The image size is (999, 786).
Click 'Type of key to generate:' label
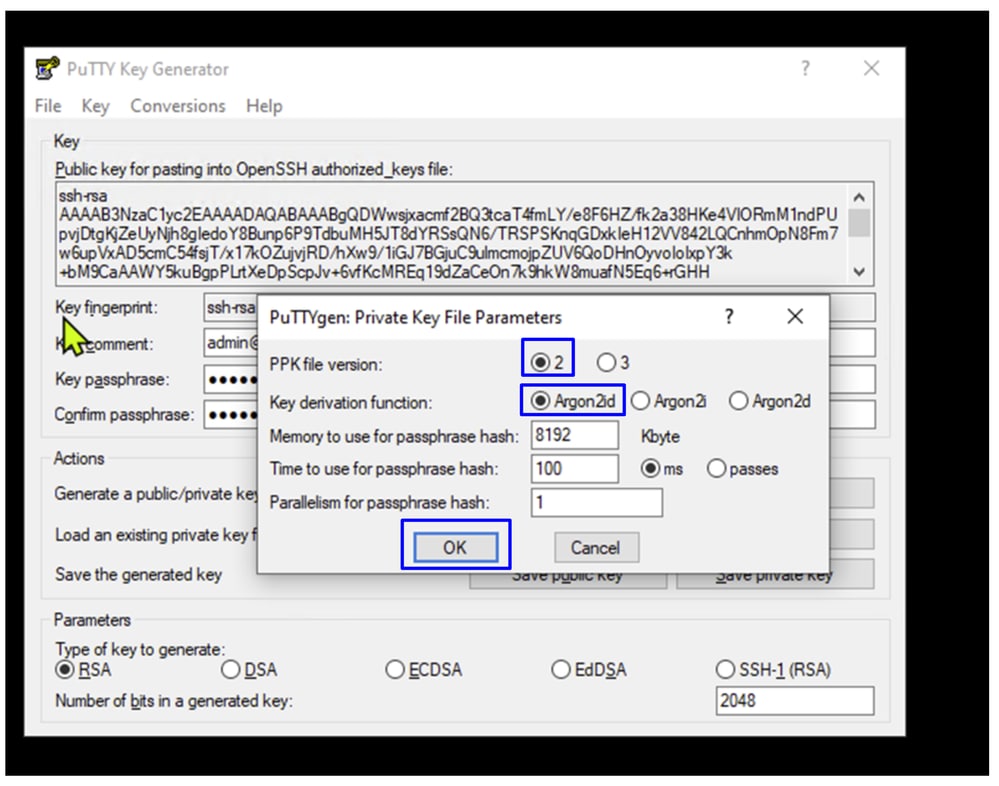coord(140,649)
